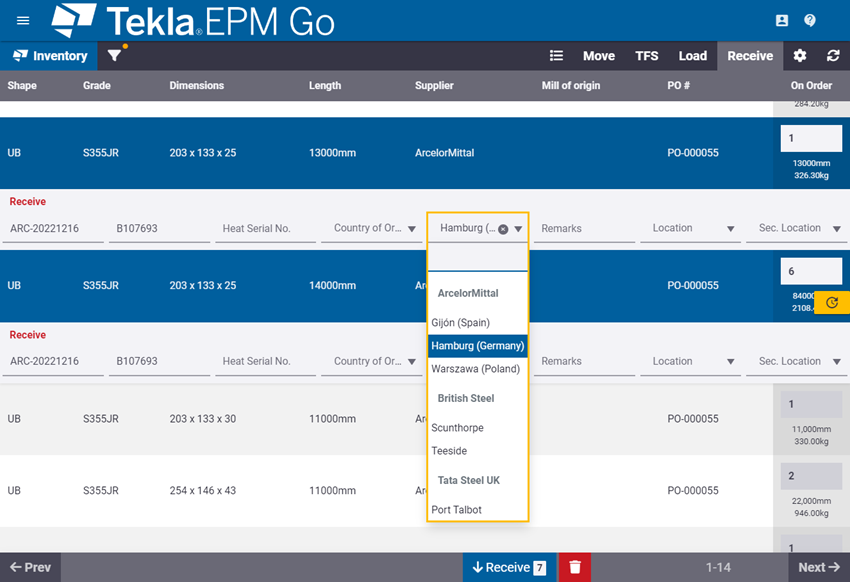Click ArcelorMittal group header in mill list
The image size is (850, 582).
click(x=468, y=293)
